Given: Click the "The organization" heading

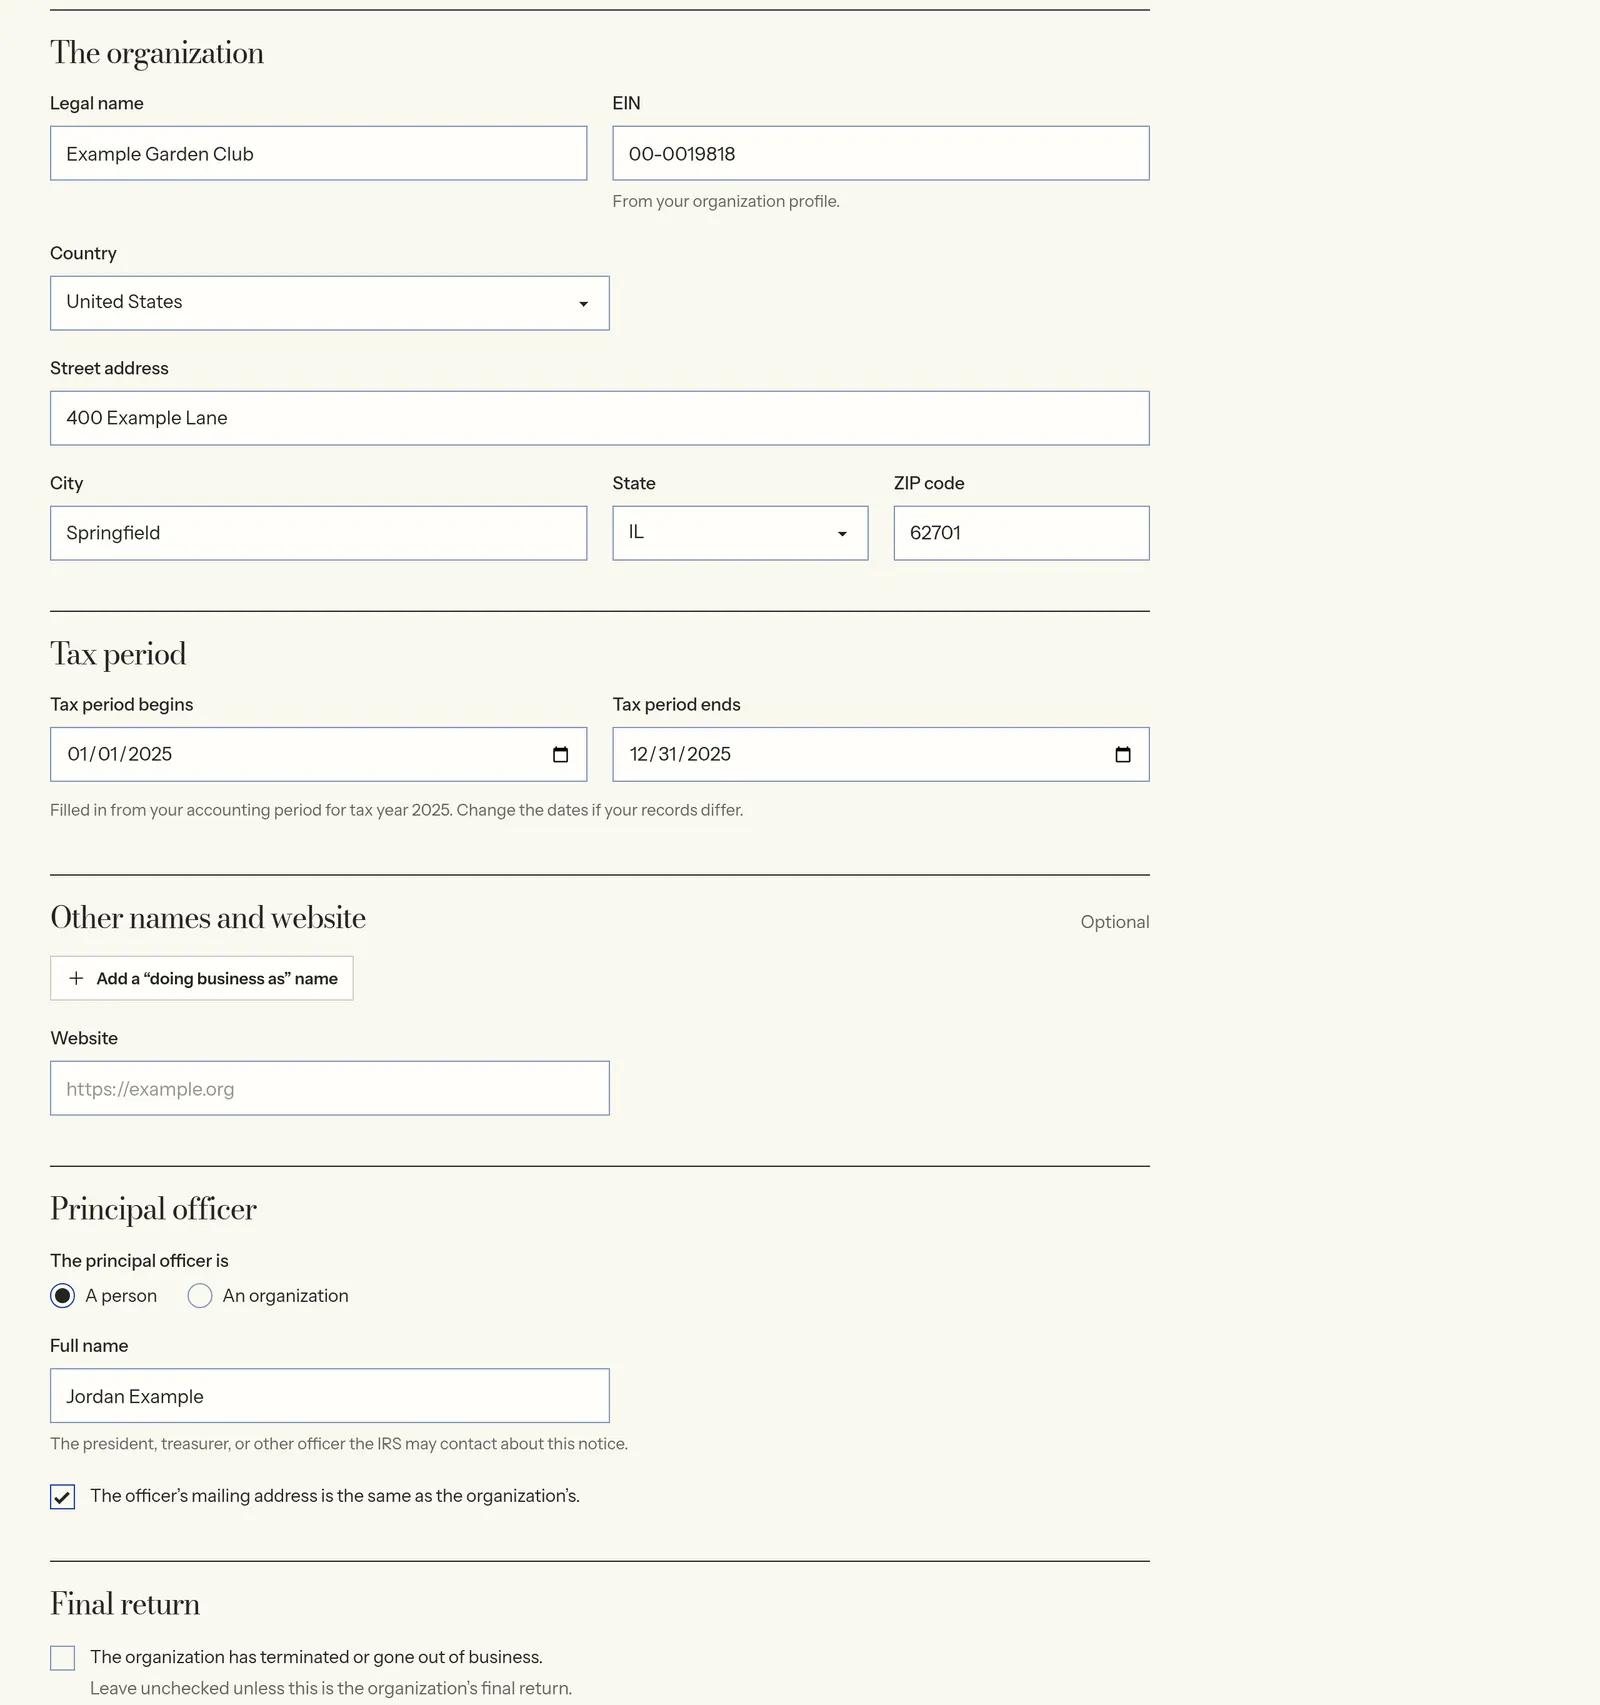Looking at the screenshot, I should tap(157, 53).
